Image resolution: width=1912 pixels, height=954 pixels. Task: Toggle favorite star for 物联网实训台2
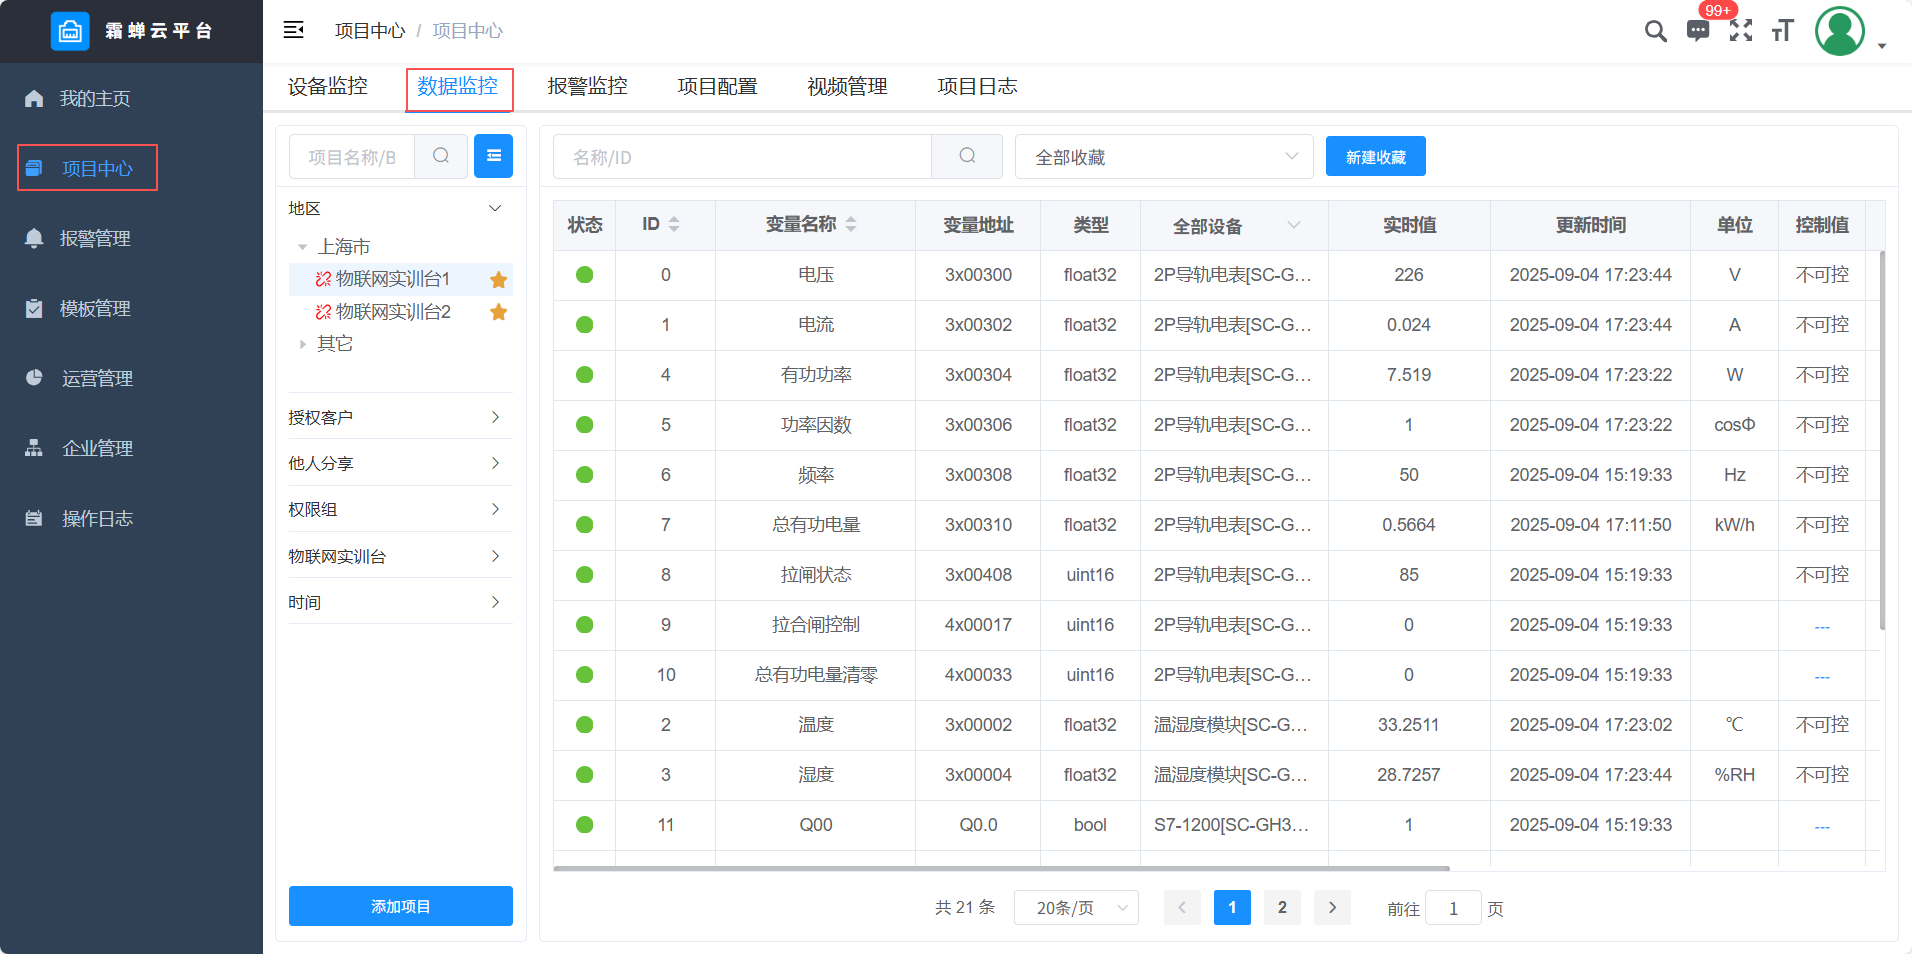499,312
